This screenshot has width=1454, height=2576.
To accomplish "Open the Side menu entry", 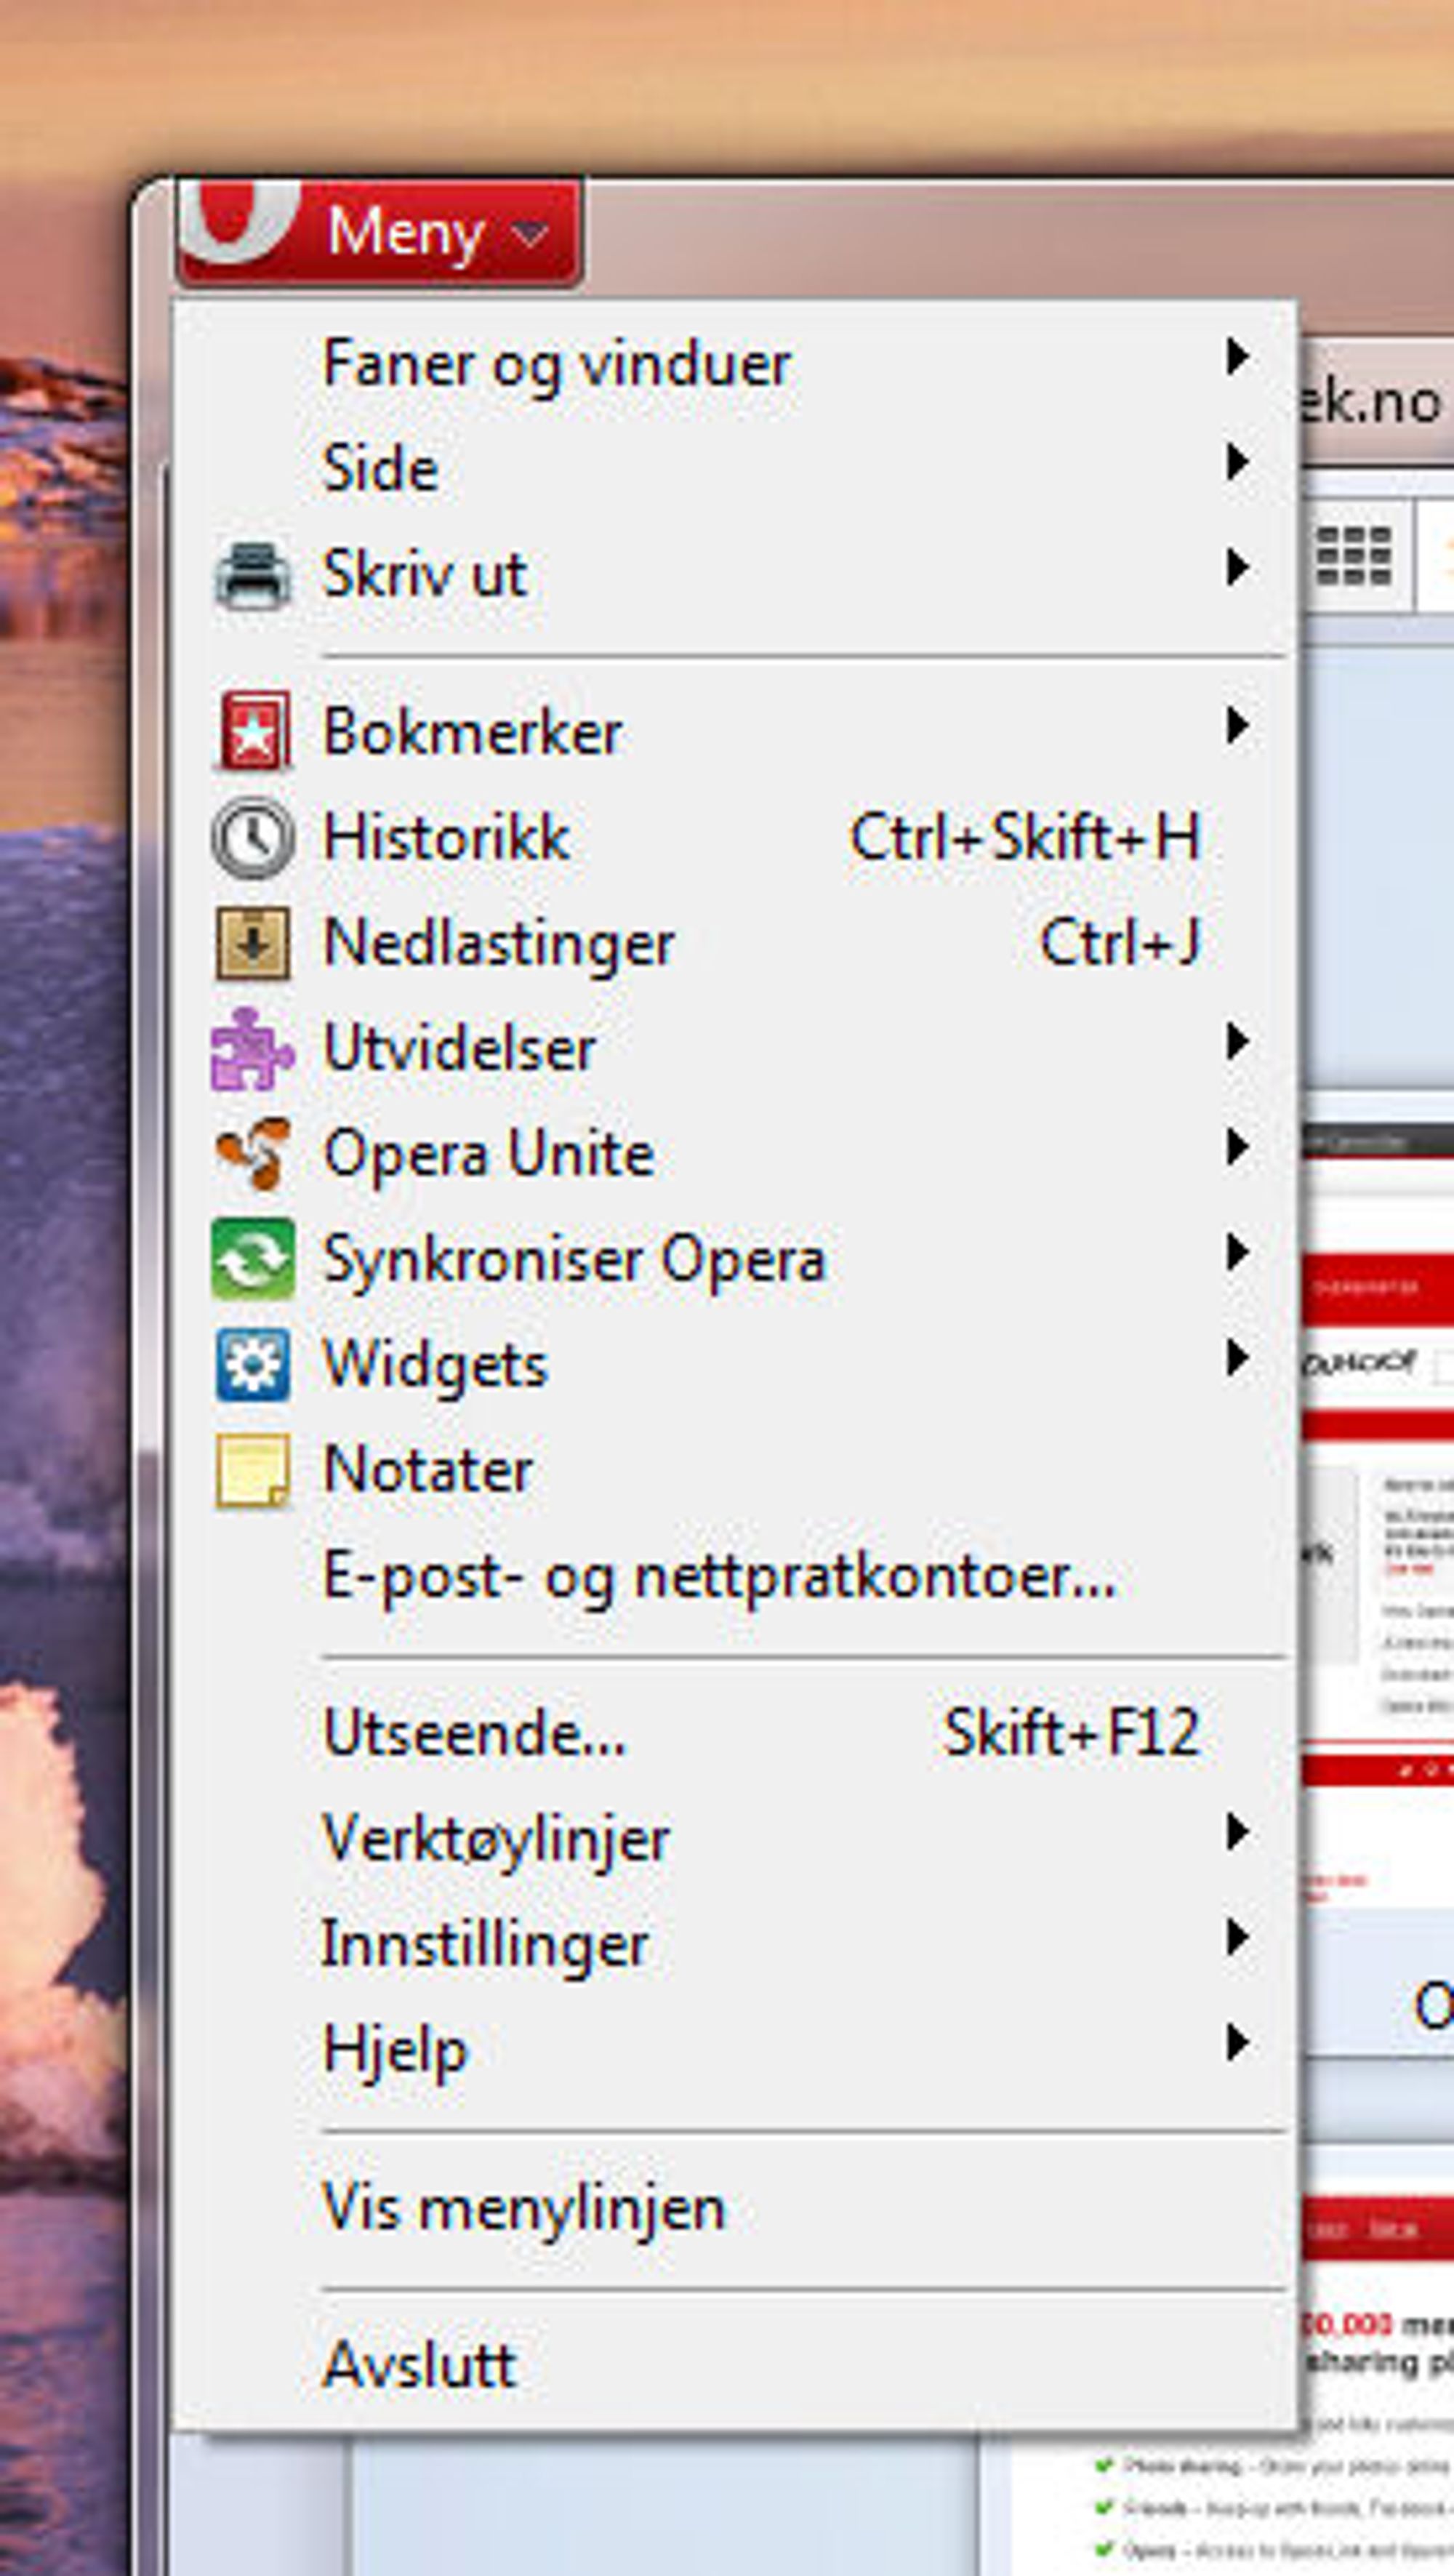I will [x=735, y=468].
